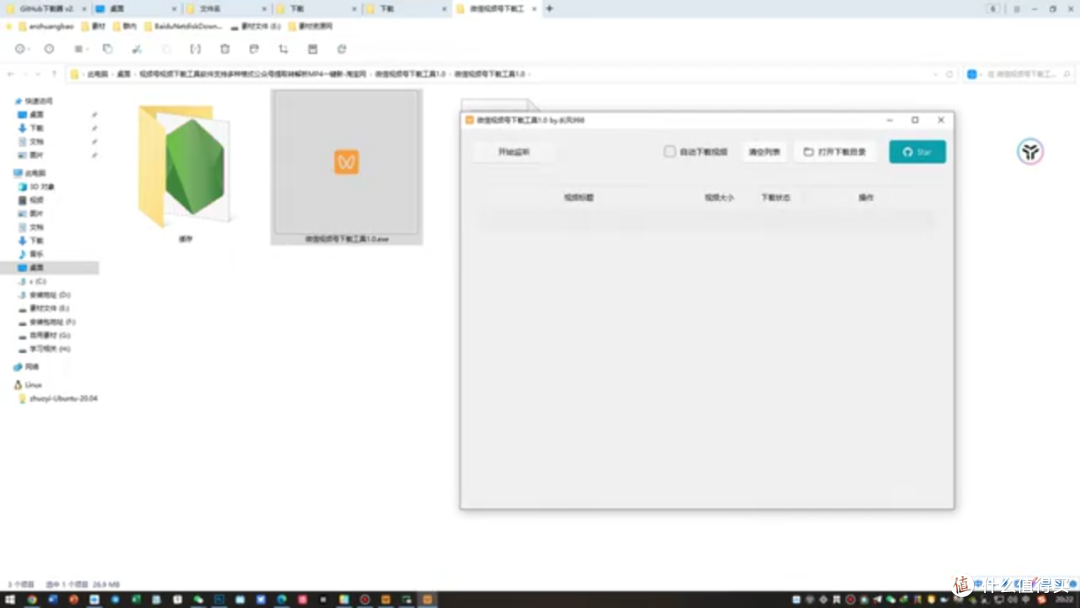Click the floating round assistant icon
Viewport: 1080px width, 608px height.
tap(1030, 151)
